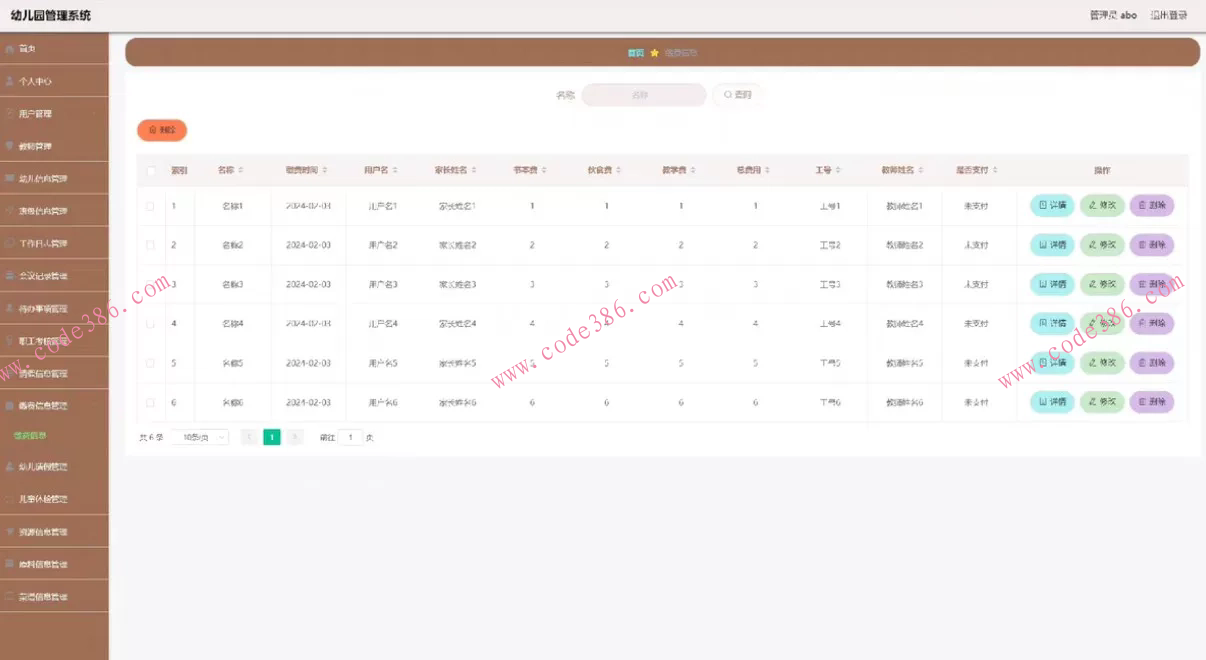Toggle the select-all checkbox in the table header
1206x660 pixels.
pos(151,171)
